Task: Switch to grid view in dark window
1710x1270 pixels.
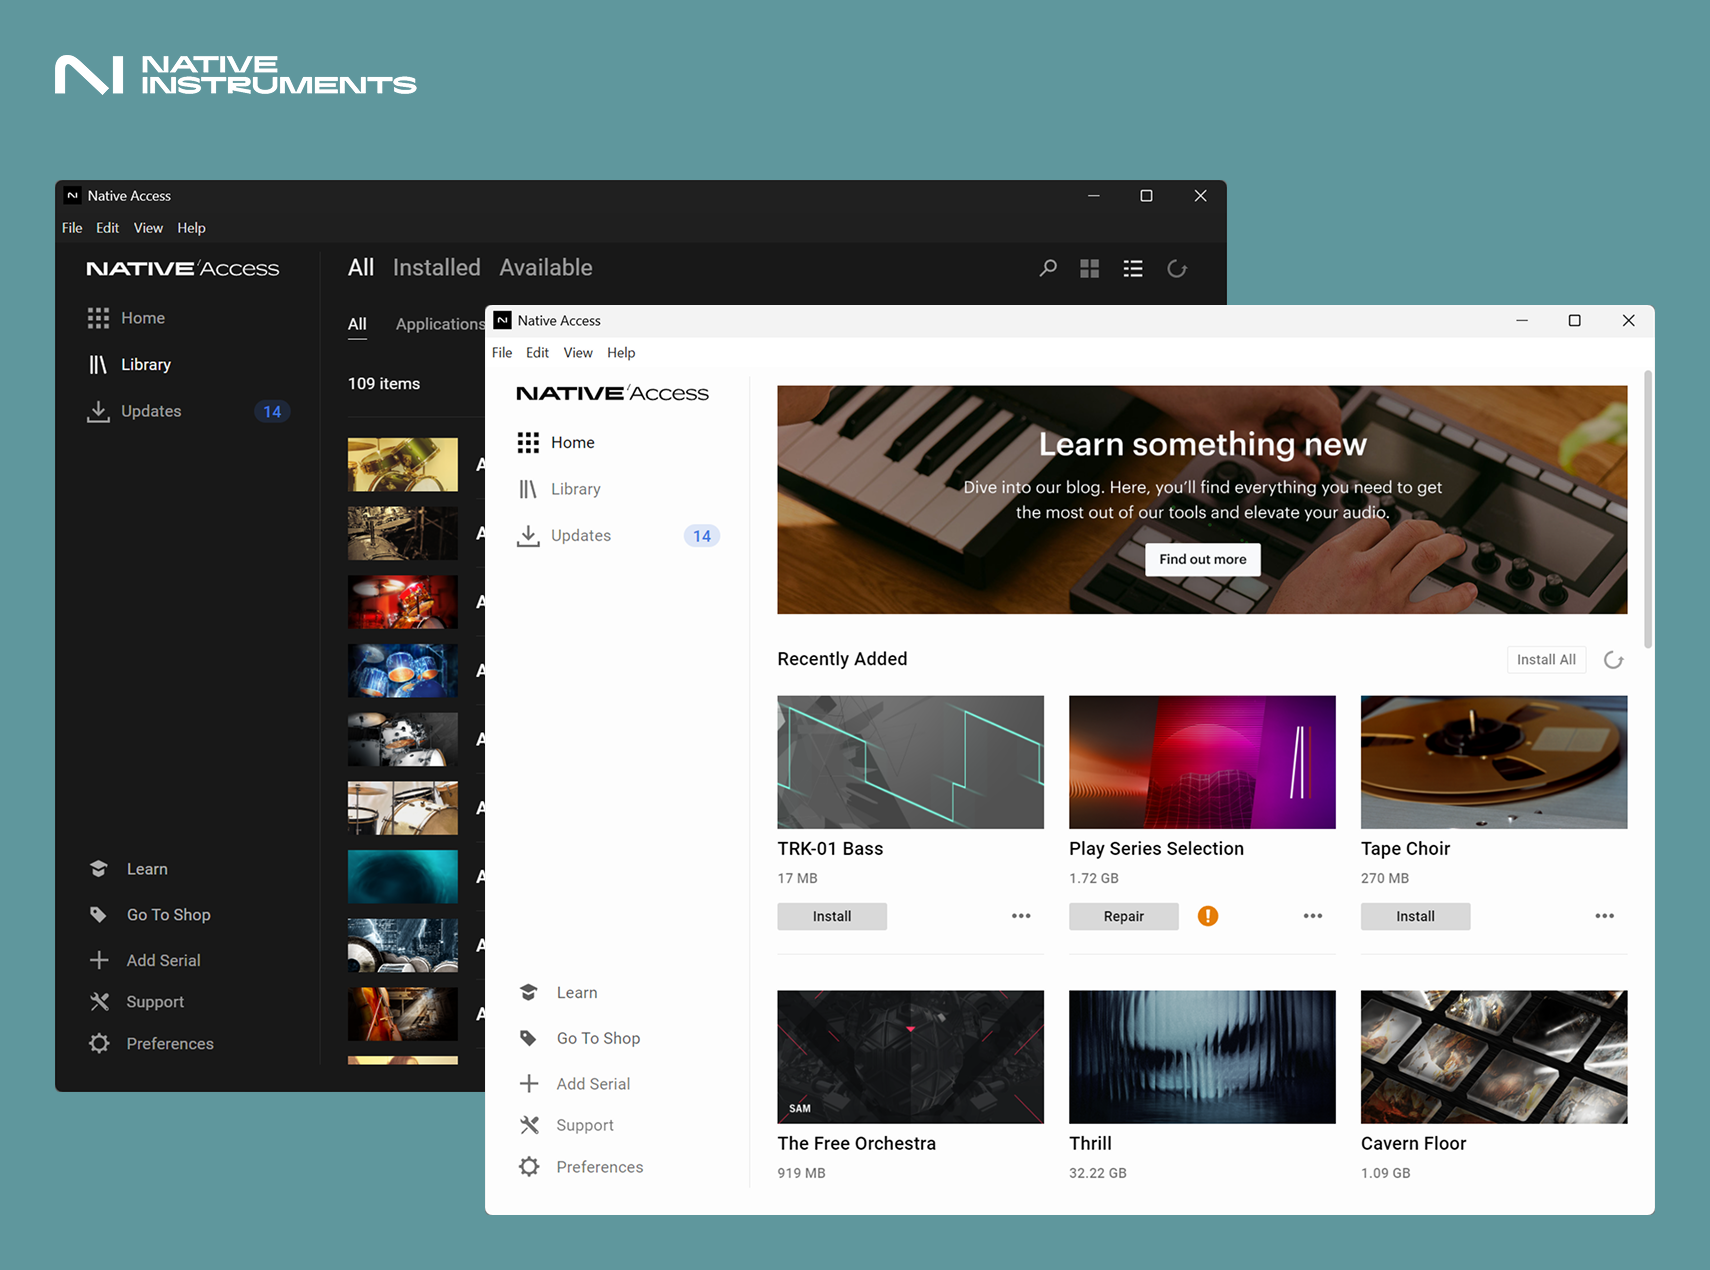Action: [x=1090, y=268]
